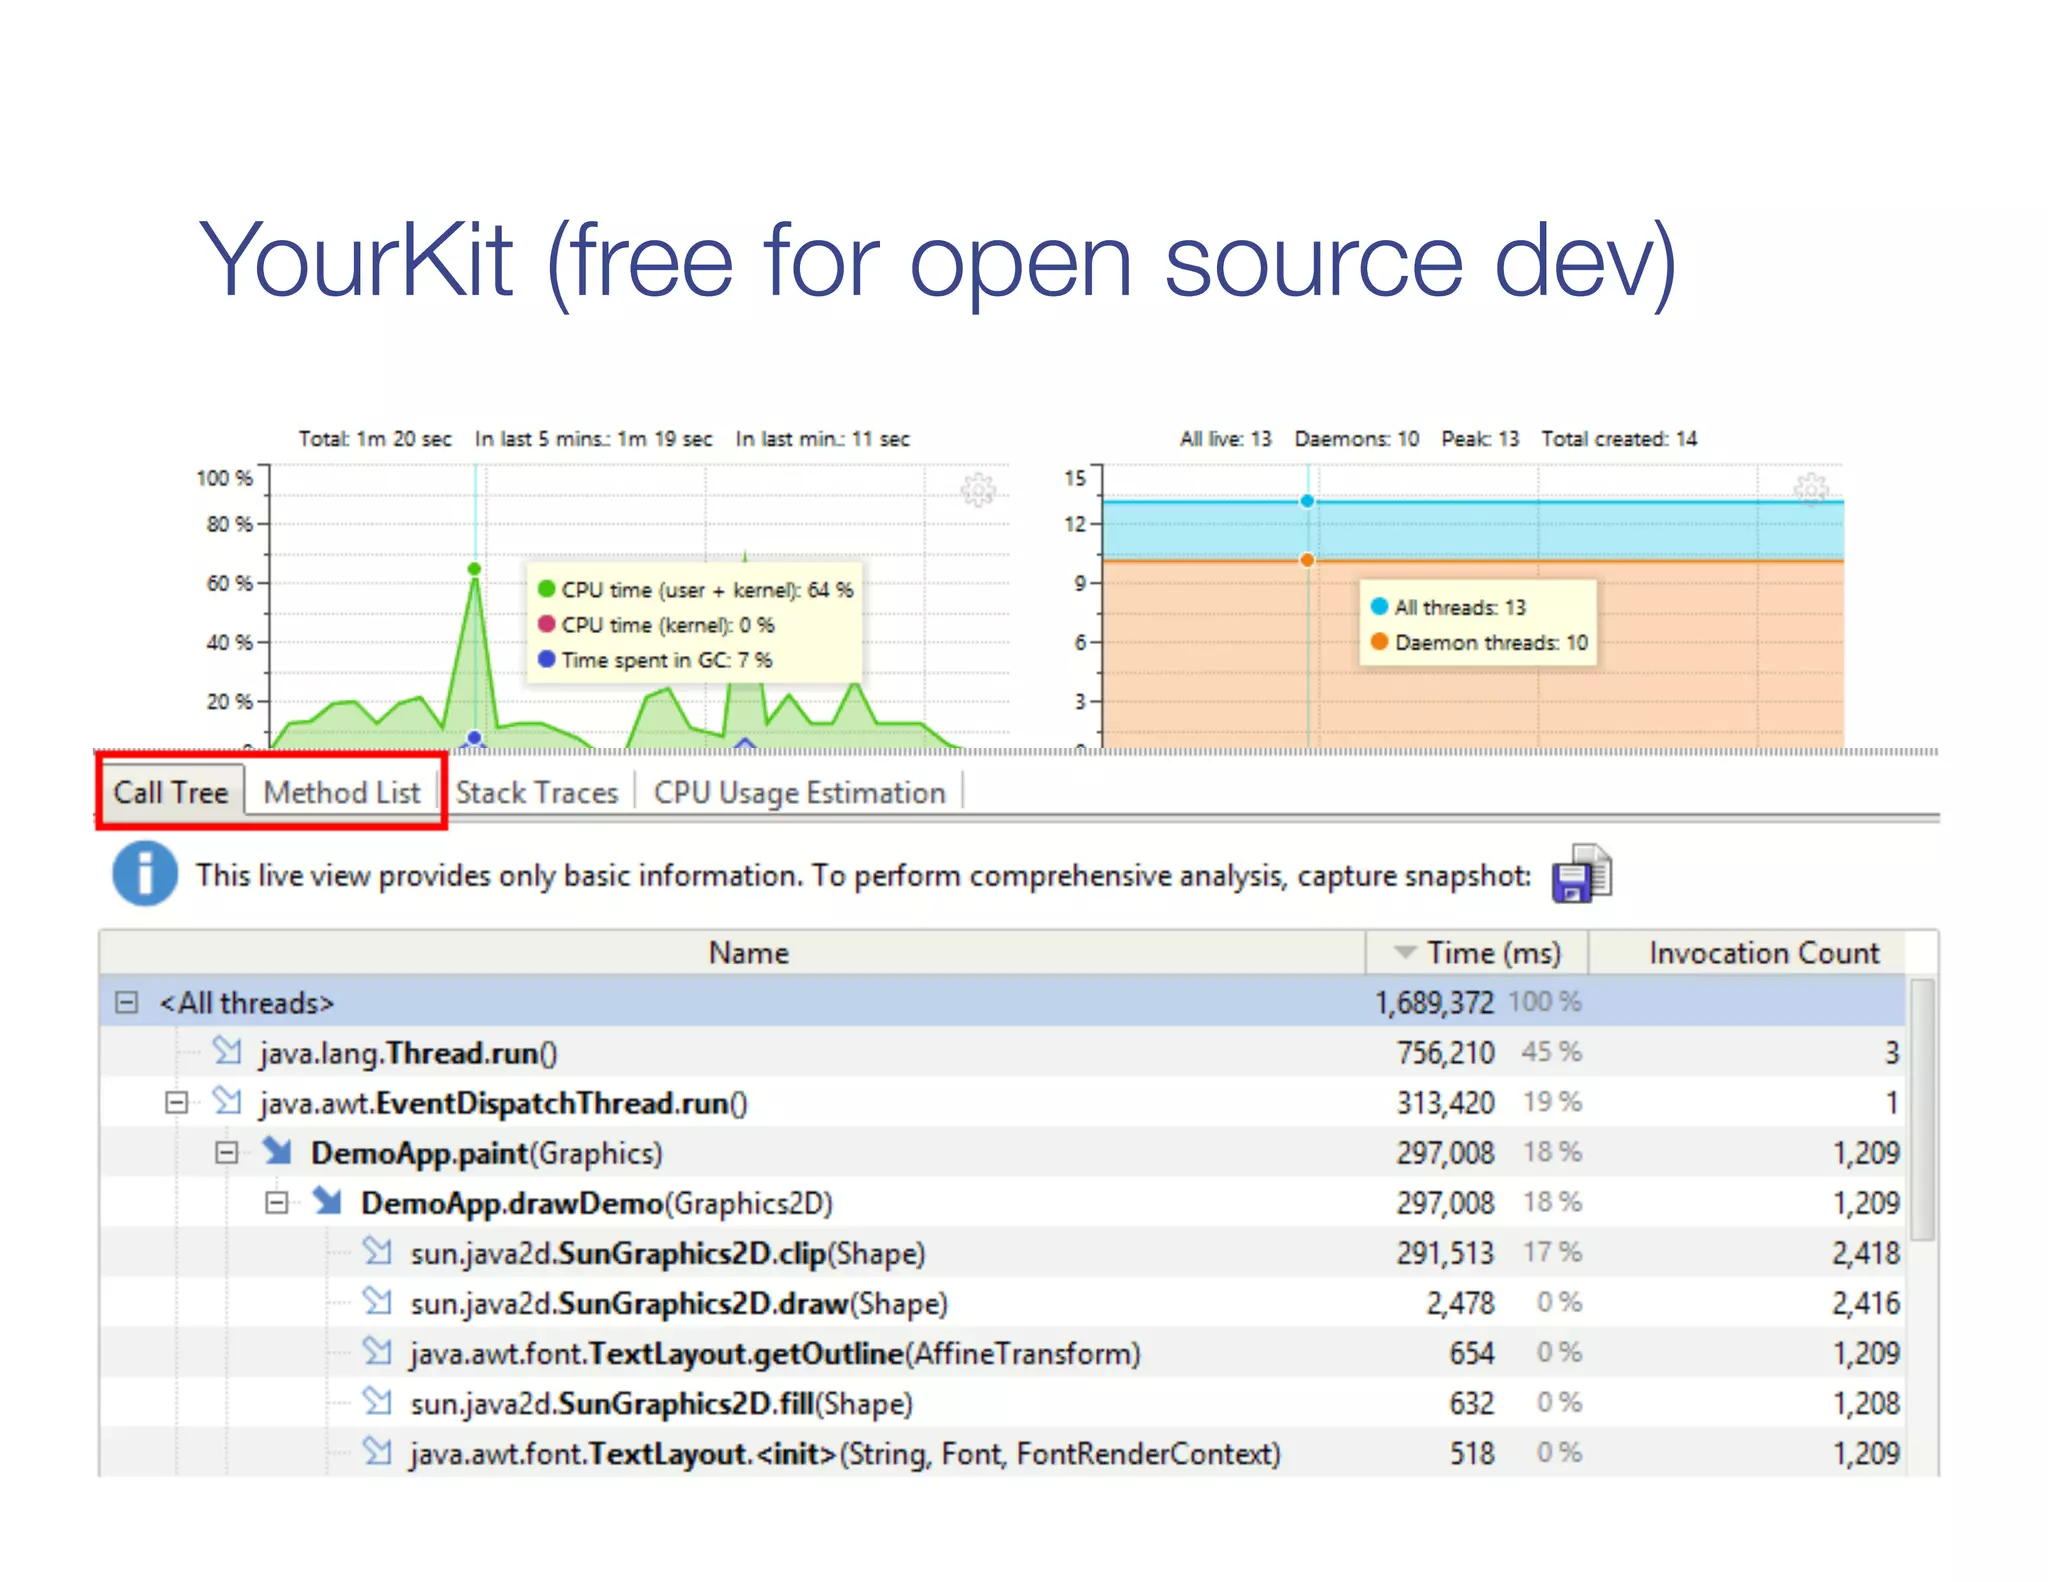The image size is (2048, 1582).
Task: Click the arrow icon beside TextLayout.<init>
Action: click(377, 1450)
